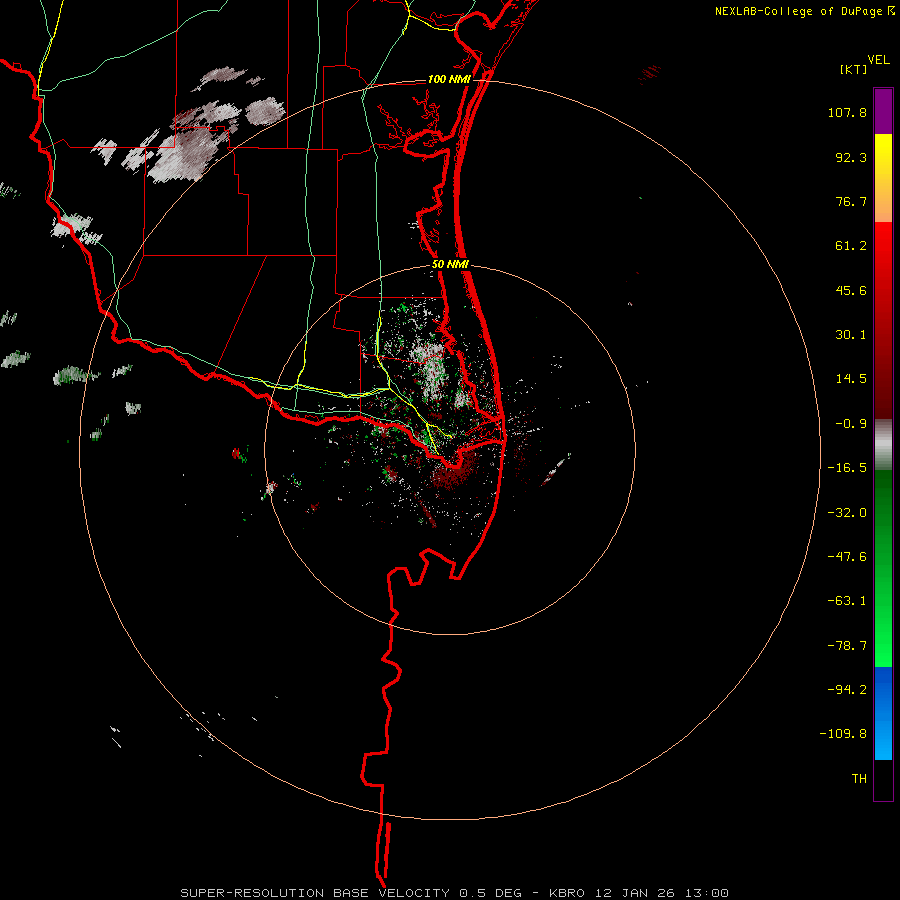
Task: Click the blue segment of velocity color bar
Action: click(x=883, y=713)
